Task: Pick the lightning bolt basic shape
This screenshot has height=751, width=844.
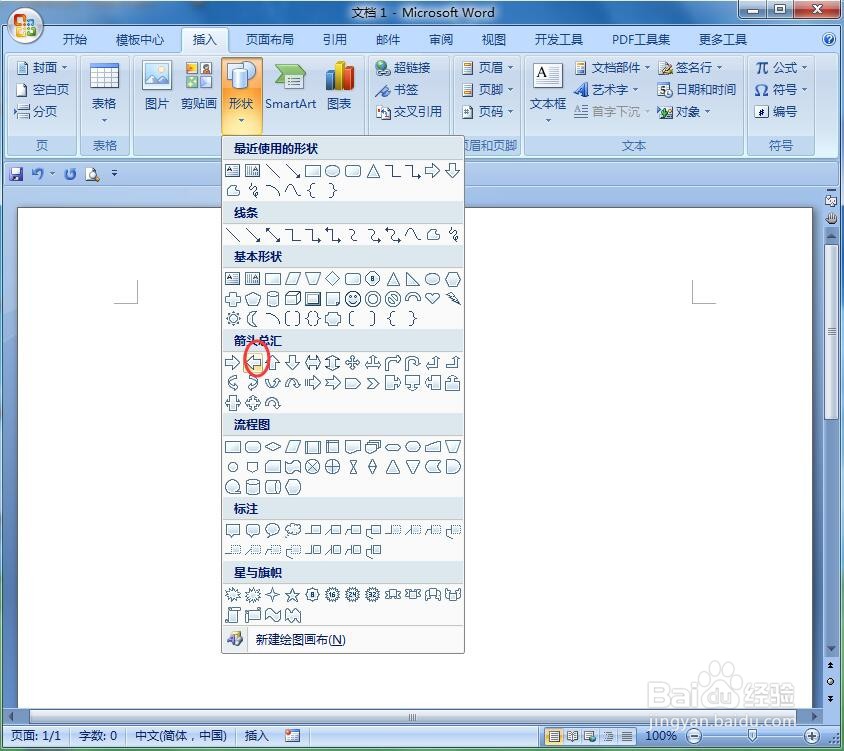Action: tap(453, 299)
